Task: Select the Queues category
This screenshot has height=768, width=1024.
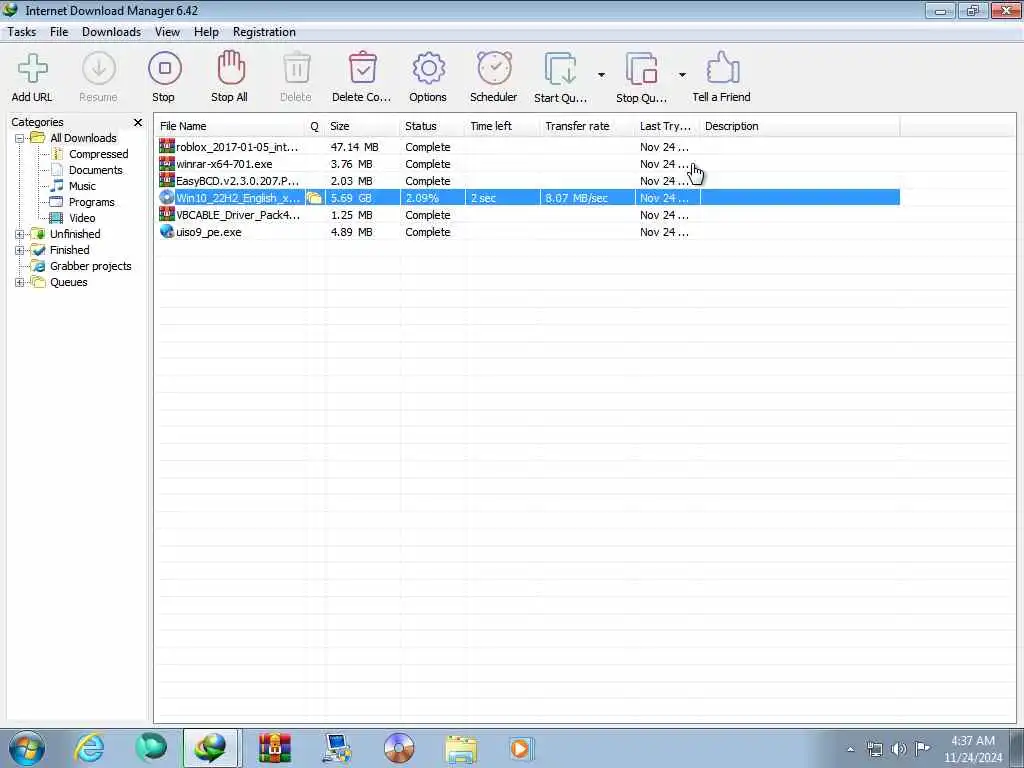Action: (x=69, y=282)
